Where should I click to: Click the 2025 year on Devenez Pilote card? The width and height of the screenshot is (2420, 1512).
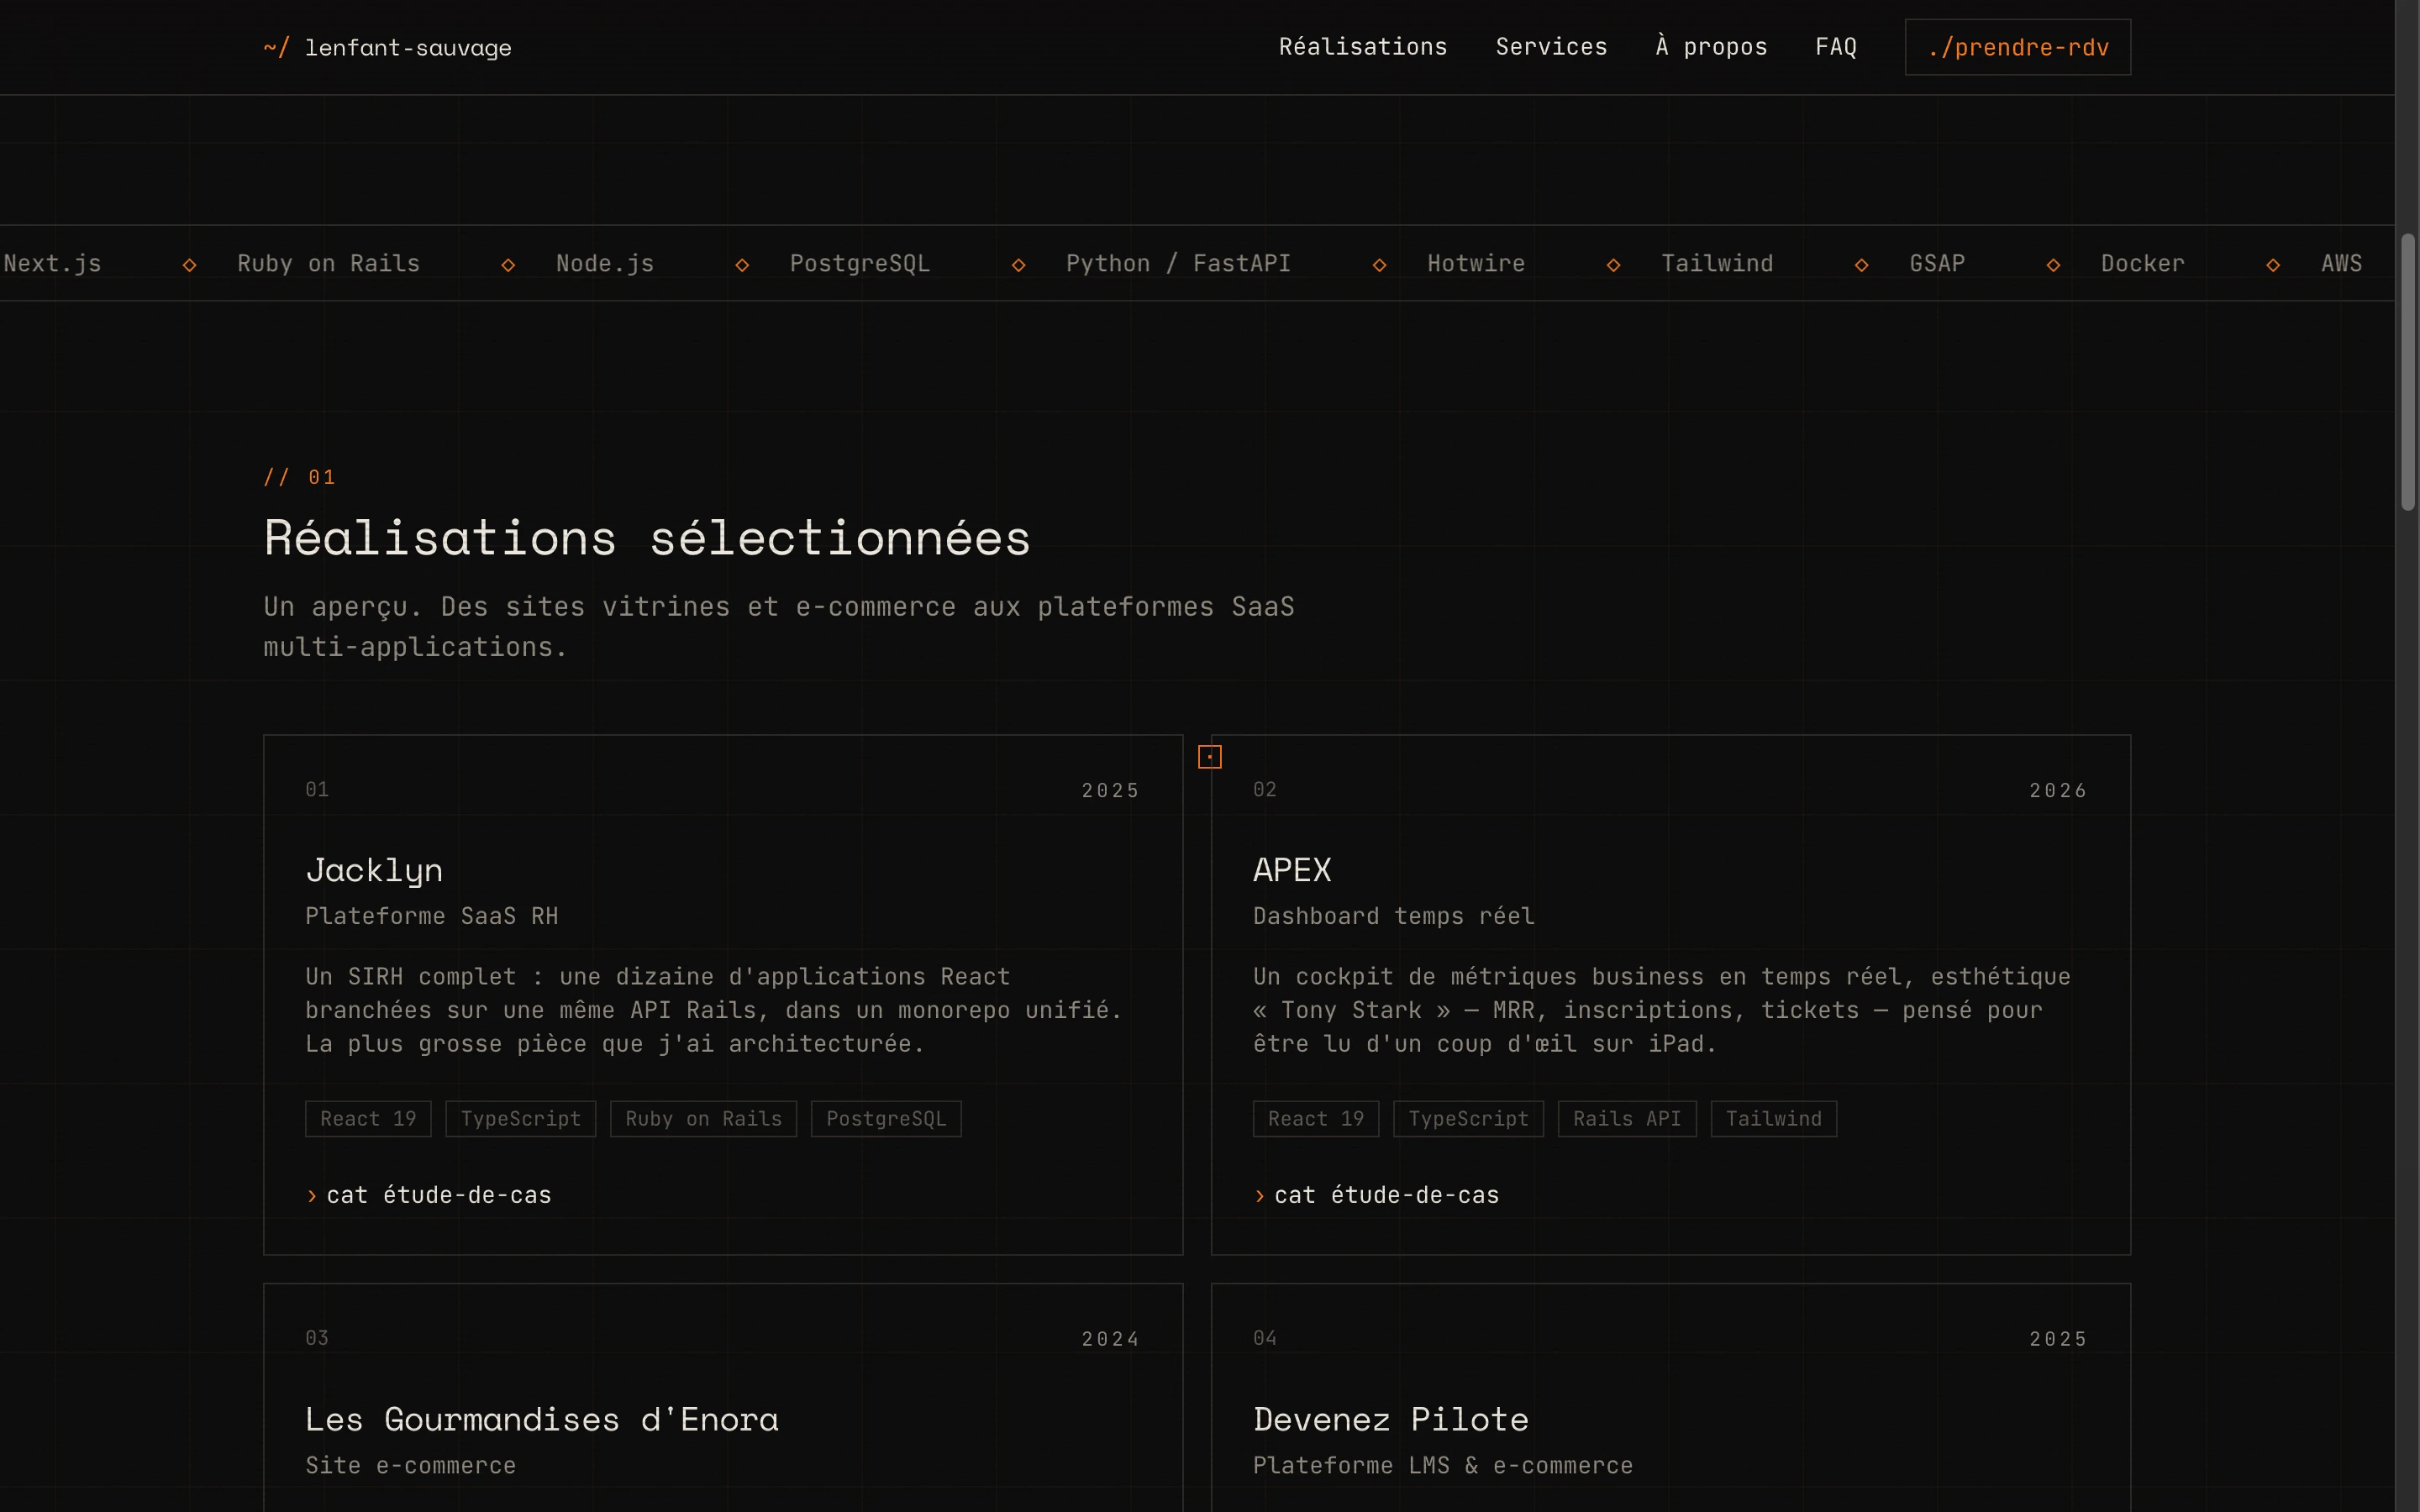click(x=2058, y=1339)
